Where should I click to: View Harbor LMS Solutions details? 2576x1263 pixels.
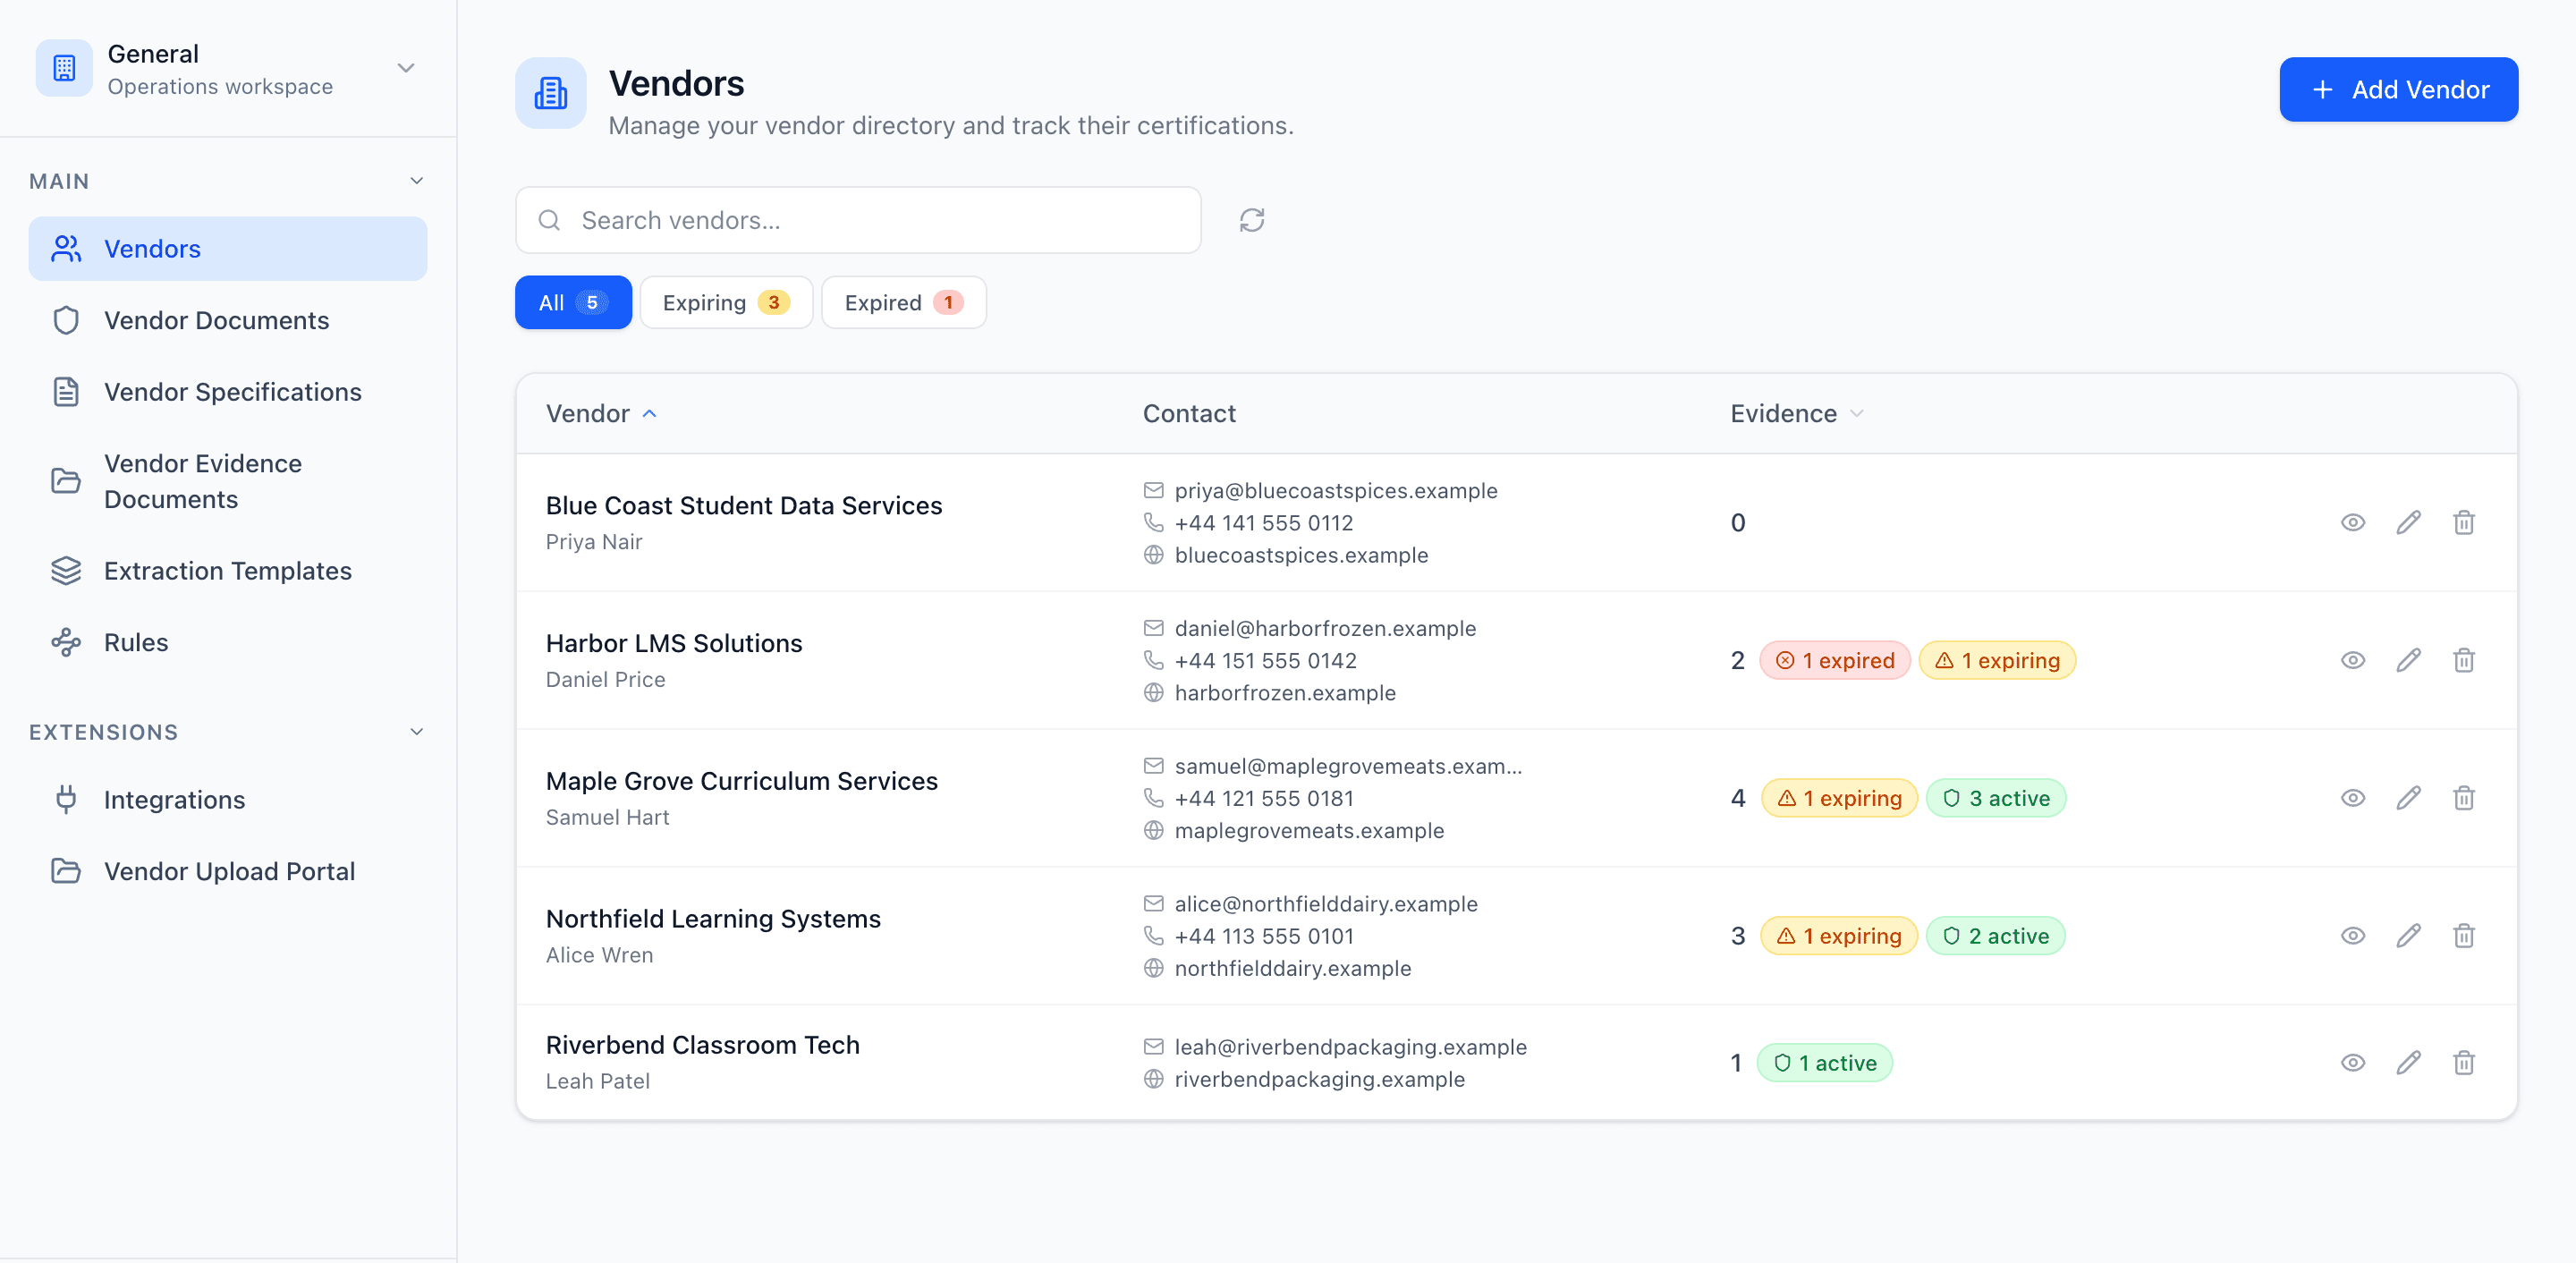[x=2353, y=660]
